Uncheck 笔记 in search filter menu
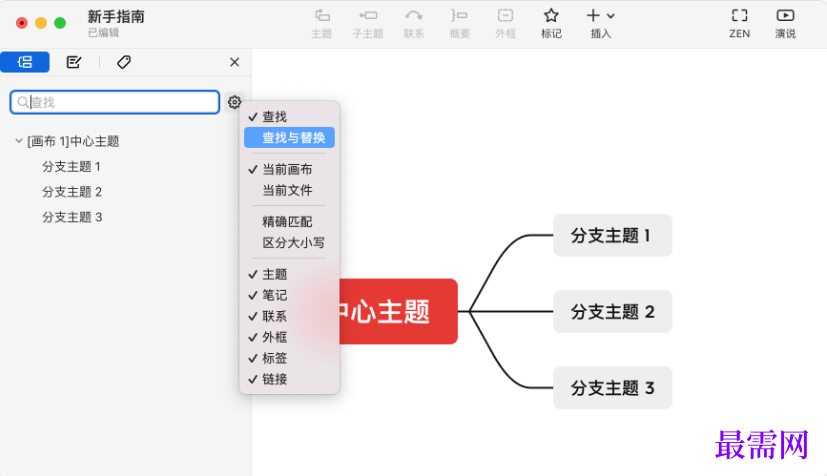This screenshot has width=827, height=476. 275,295
